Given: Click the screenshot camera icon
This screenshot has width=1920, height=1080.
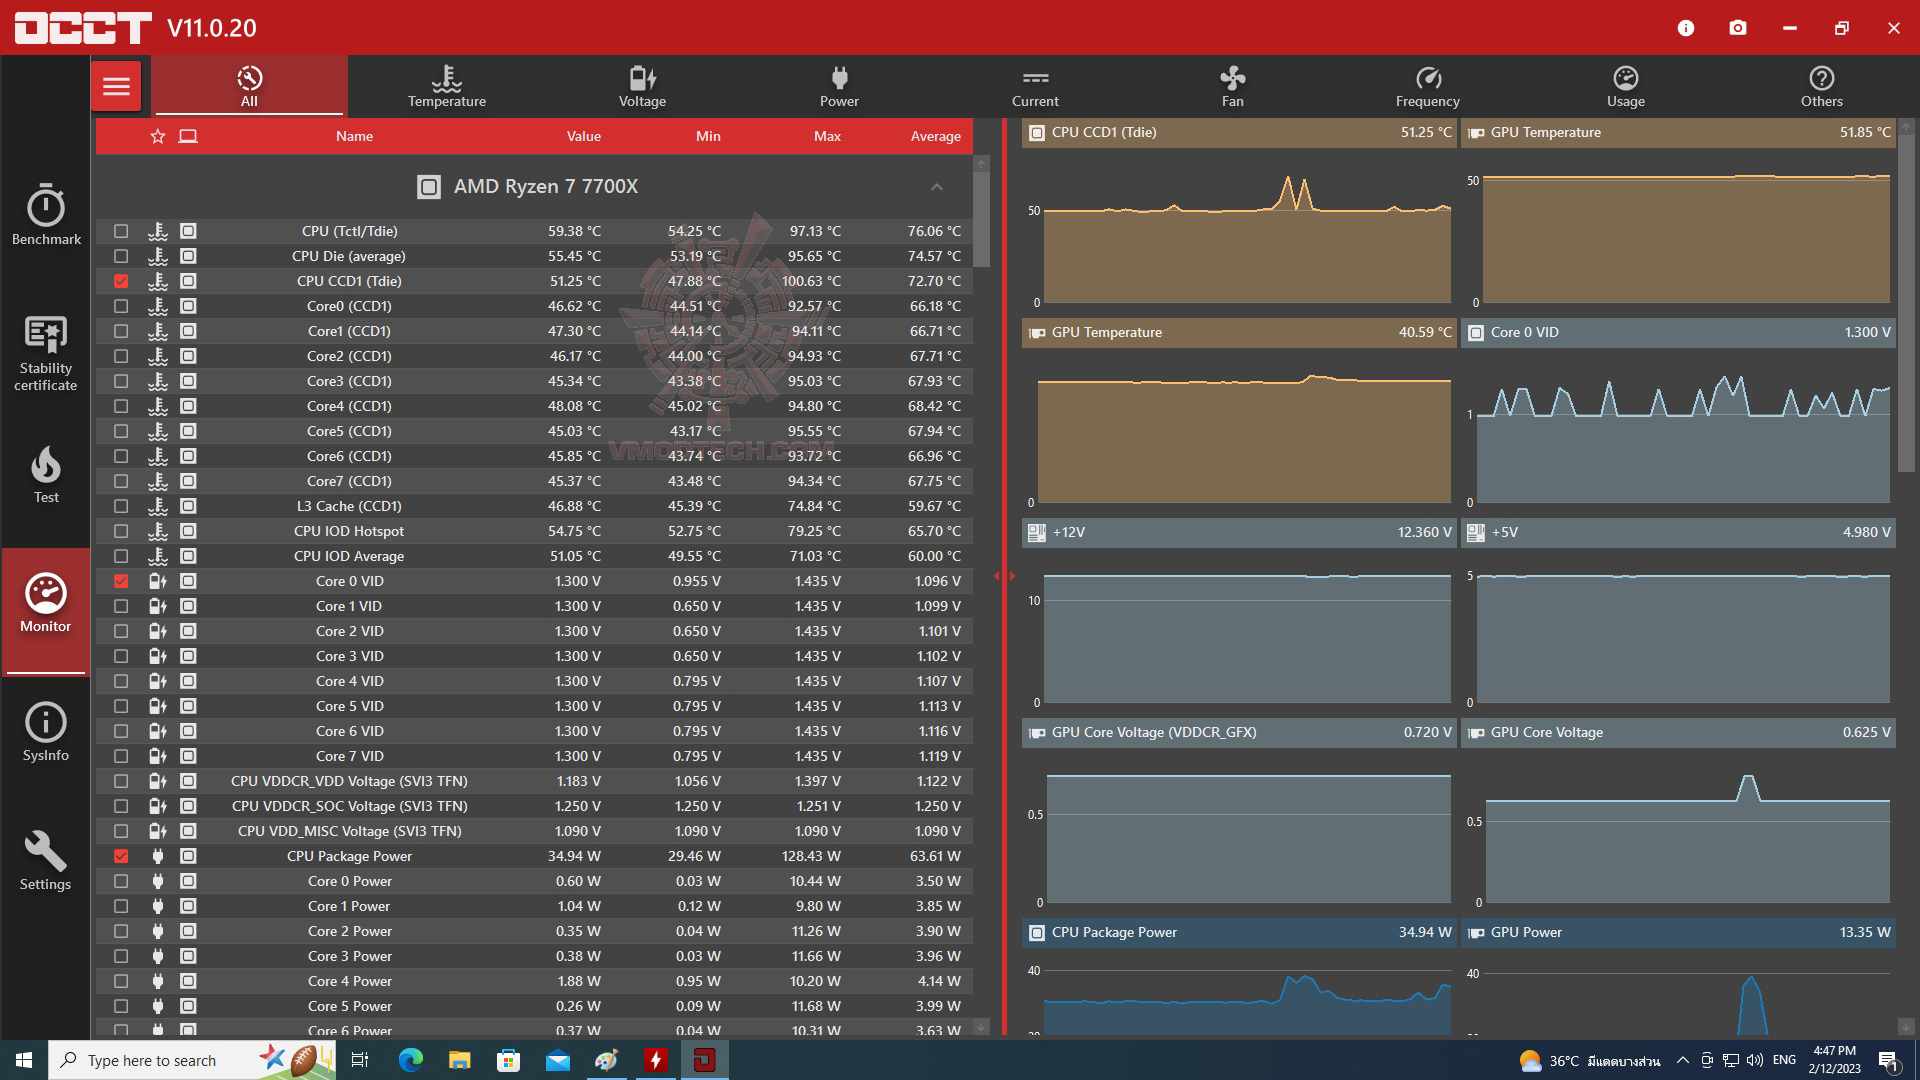Looking at the screenshot, I should [x=1738, y=28].
